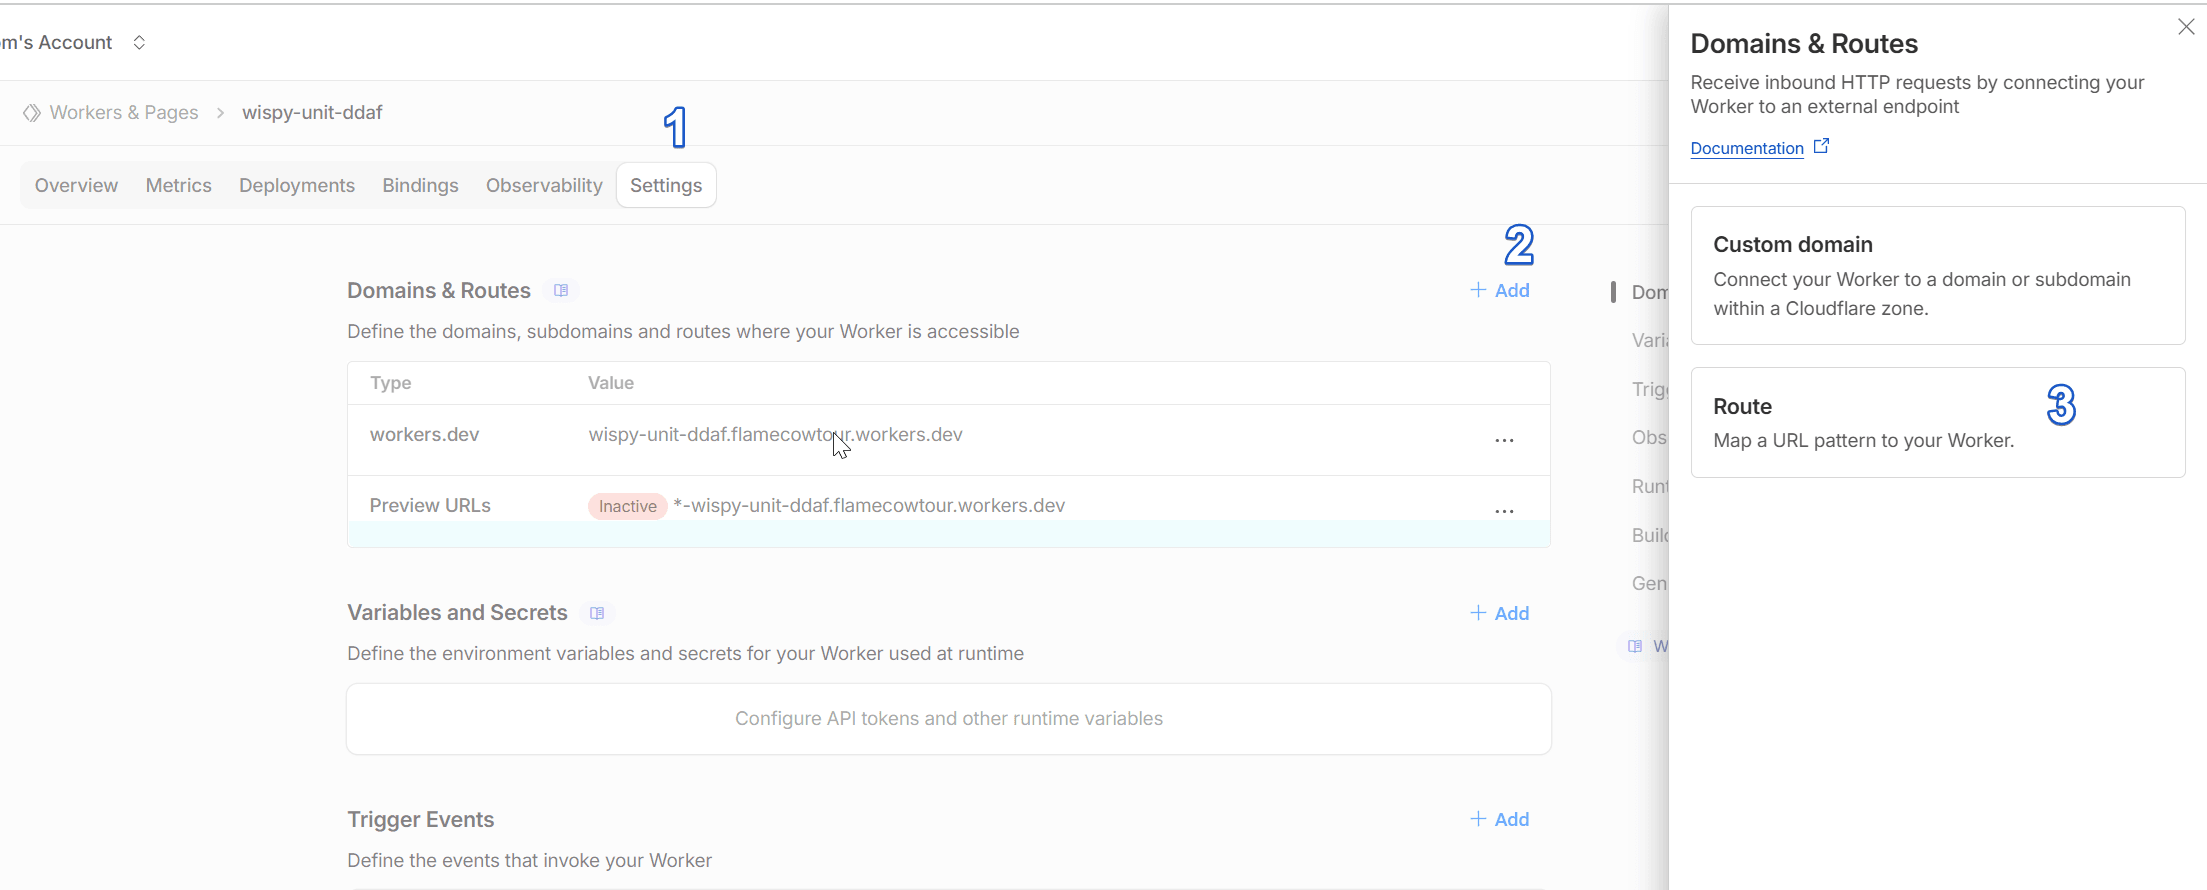Open the Observability tab
Viewport: 2207px width, 890px height.
(x=544, y=185)
